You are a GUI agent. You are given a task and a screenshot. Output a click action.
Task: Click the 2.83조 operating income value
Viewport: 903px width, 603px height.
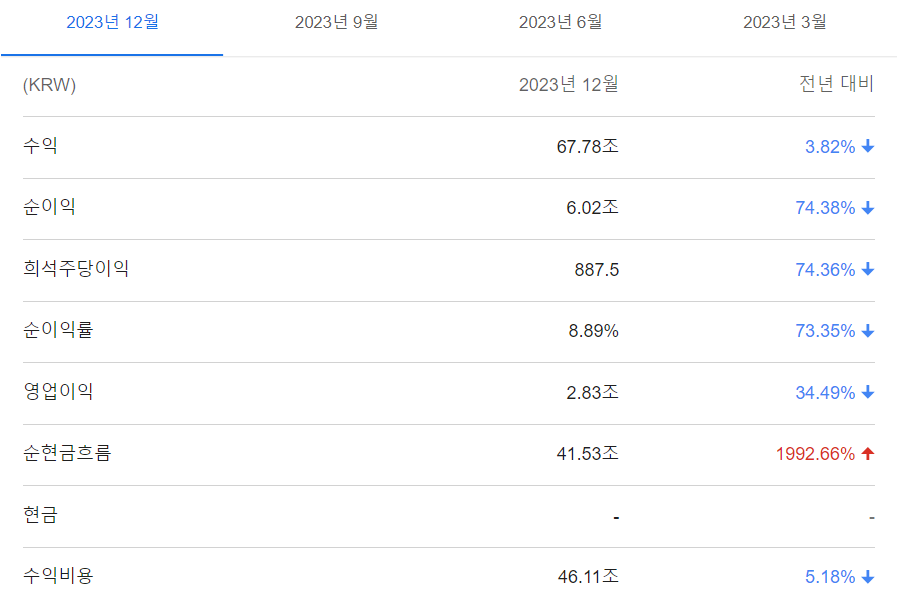point(593,393)
